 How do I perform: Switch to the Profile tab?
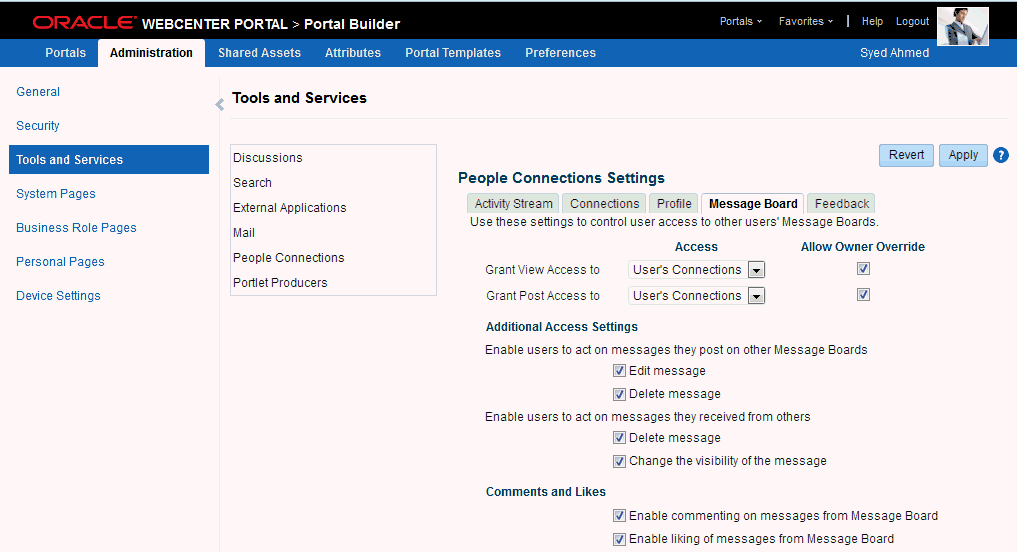674,204
